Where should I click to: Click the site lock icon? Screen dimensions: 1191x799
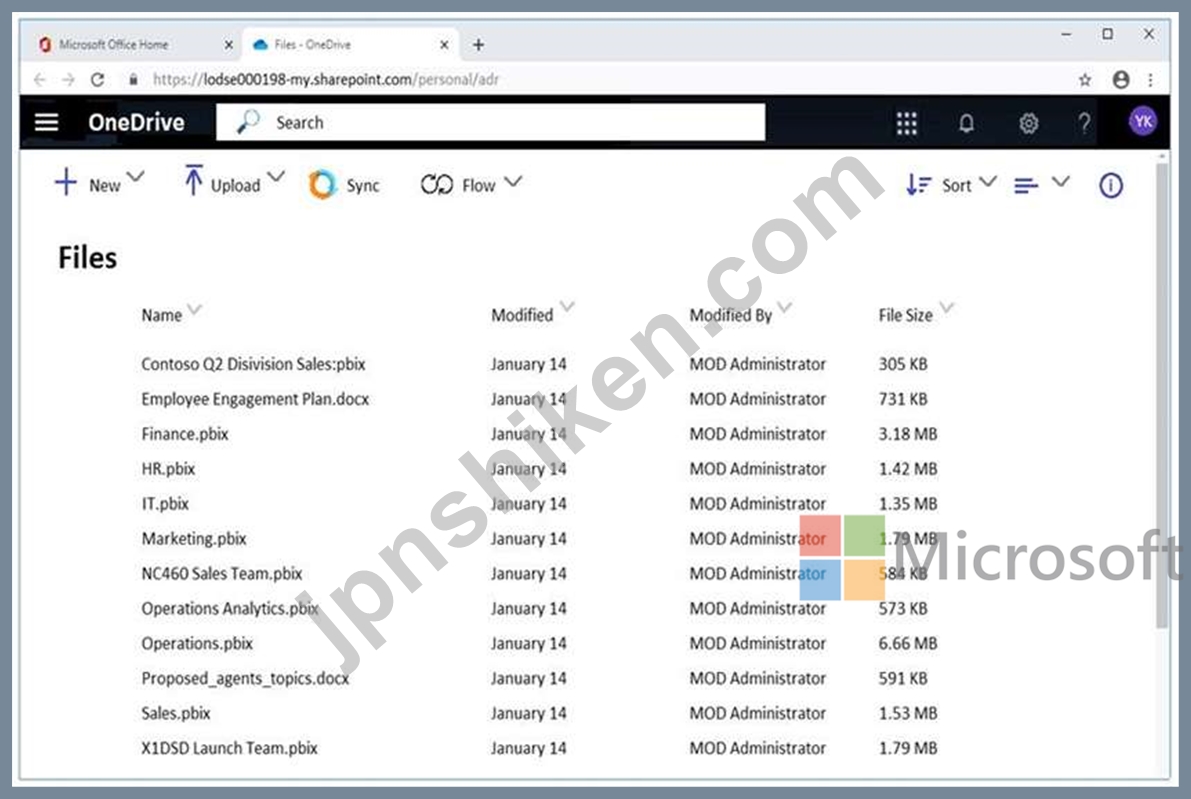point(134,80)
